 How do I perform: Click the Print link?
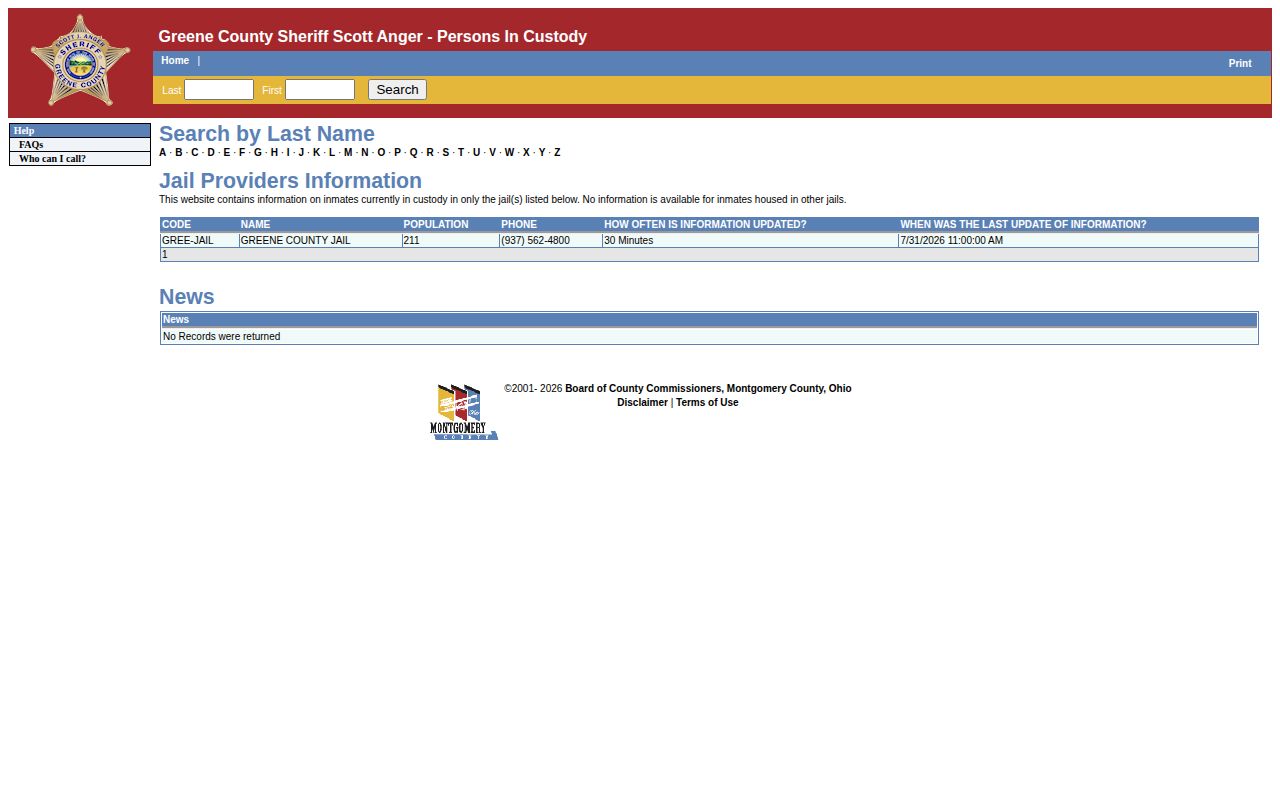pos(1240,63)
